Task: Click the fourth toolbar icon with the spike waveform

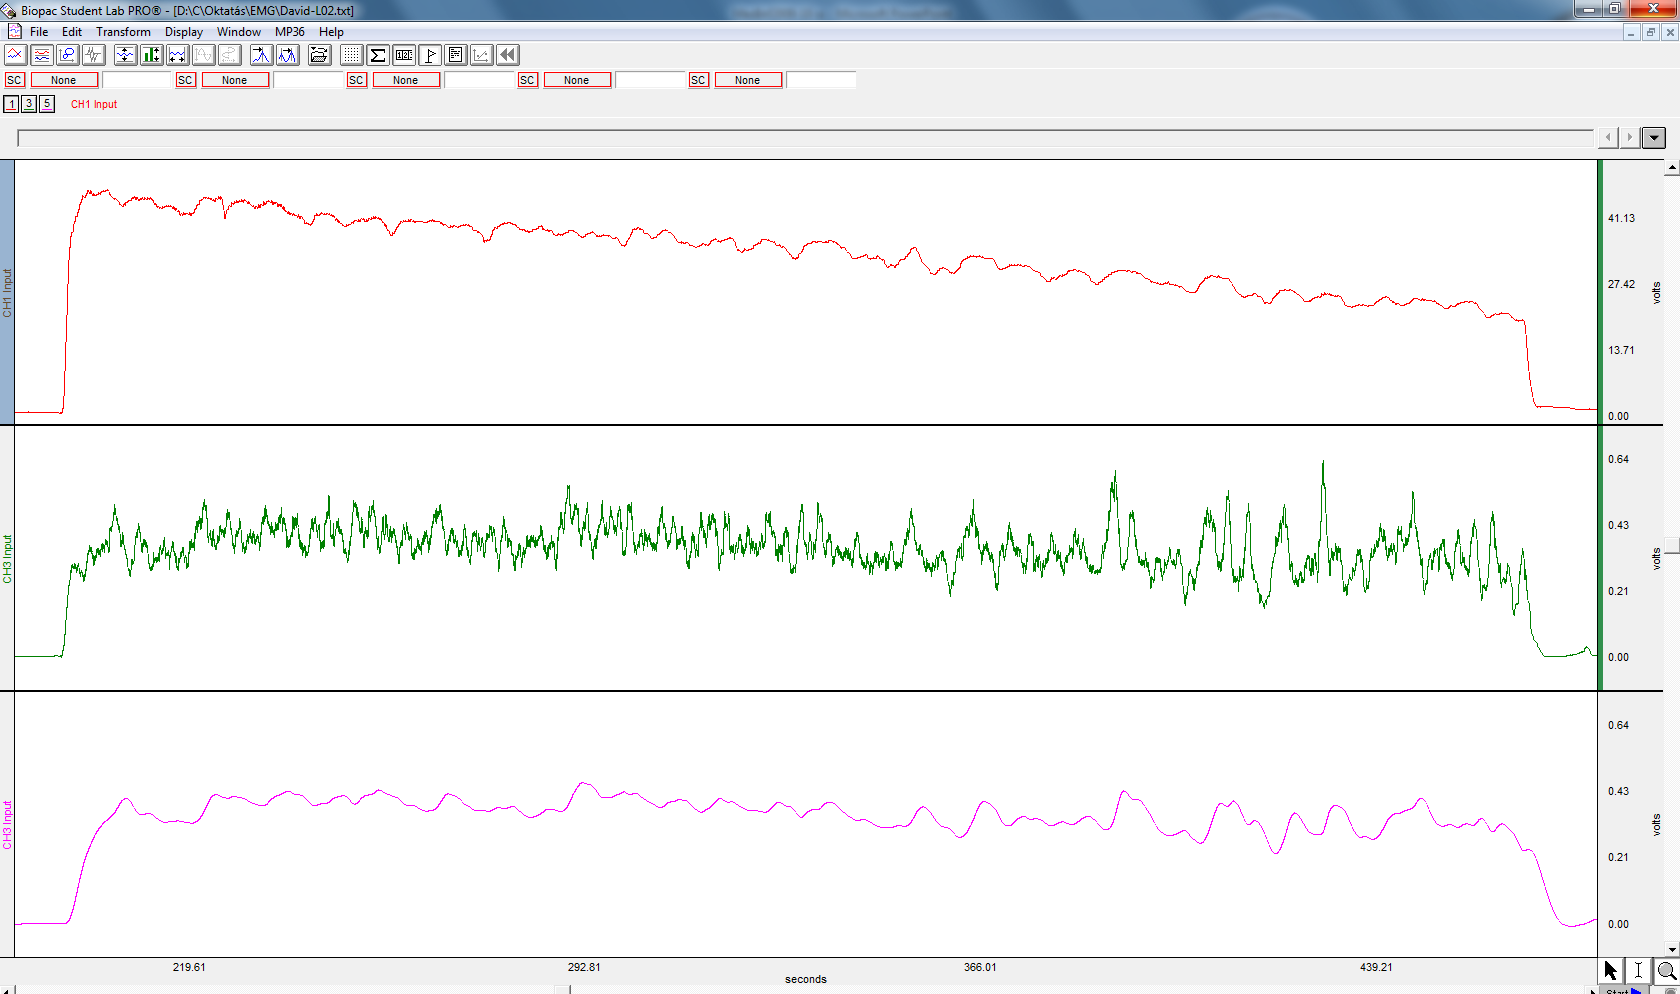Action: (94, 55)
